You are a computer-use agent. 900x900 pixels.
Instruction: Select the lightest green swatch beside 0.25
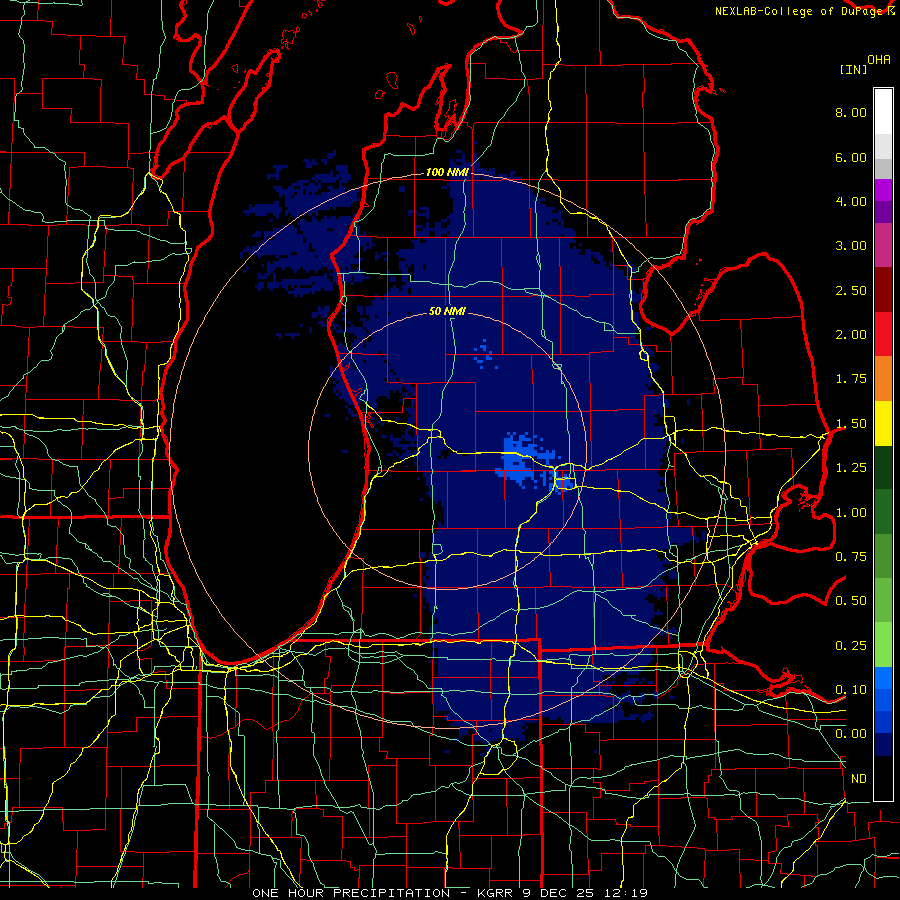883,645
